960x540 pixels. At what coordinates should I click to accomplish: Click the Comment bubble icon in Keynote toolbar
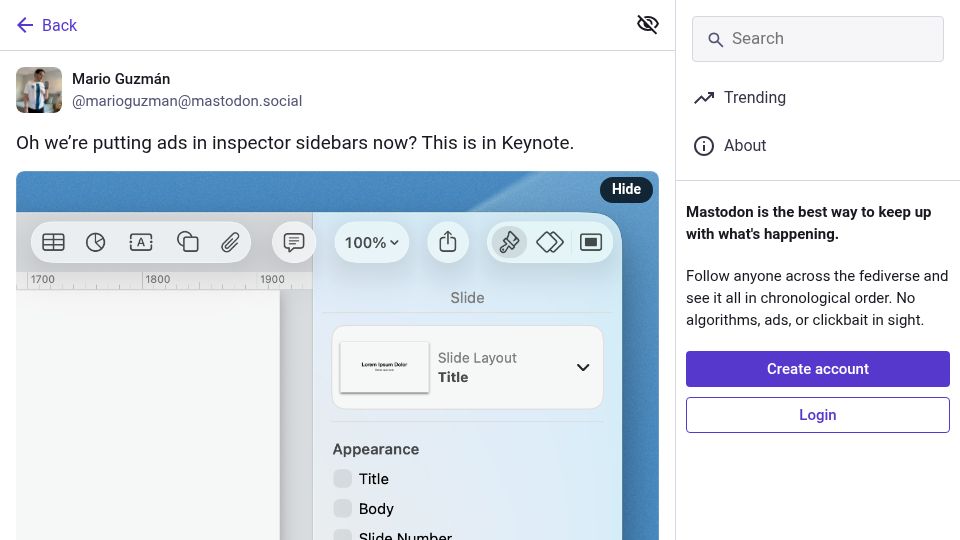[x=294, y=242]
